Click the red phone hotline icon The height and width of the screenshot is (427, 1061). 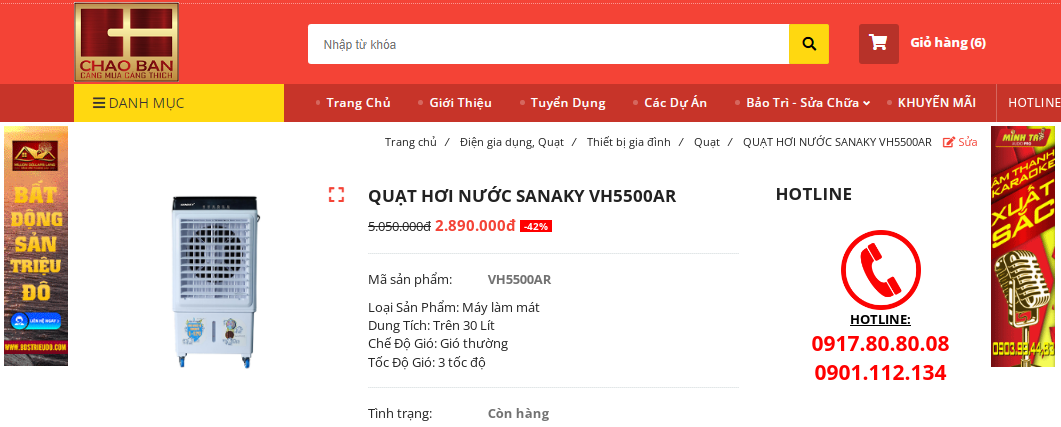tap(880, 269)
